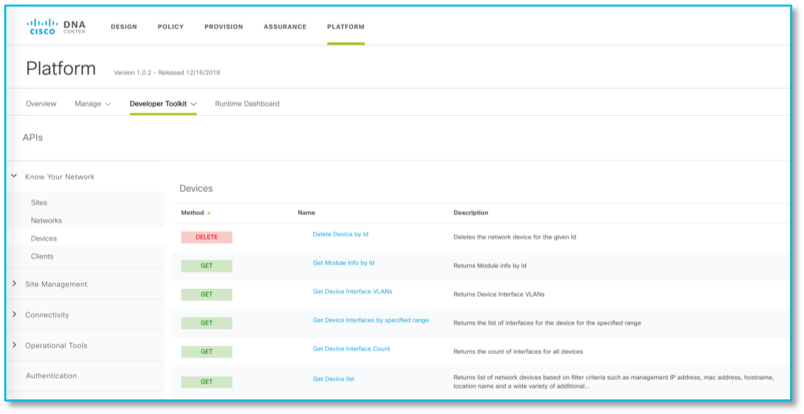
Task: Click the Operational Tools label
Action: (x=56, y=346)
